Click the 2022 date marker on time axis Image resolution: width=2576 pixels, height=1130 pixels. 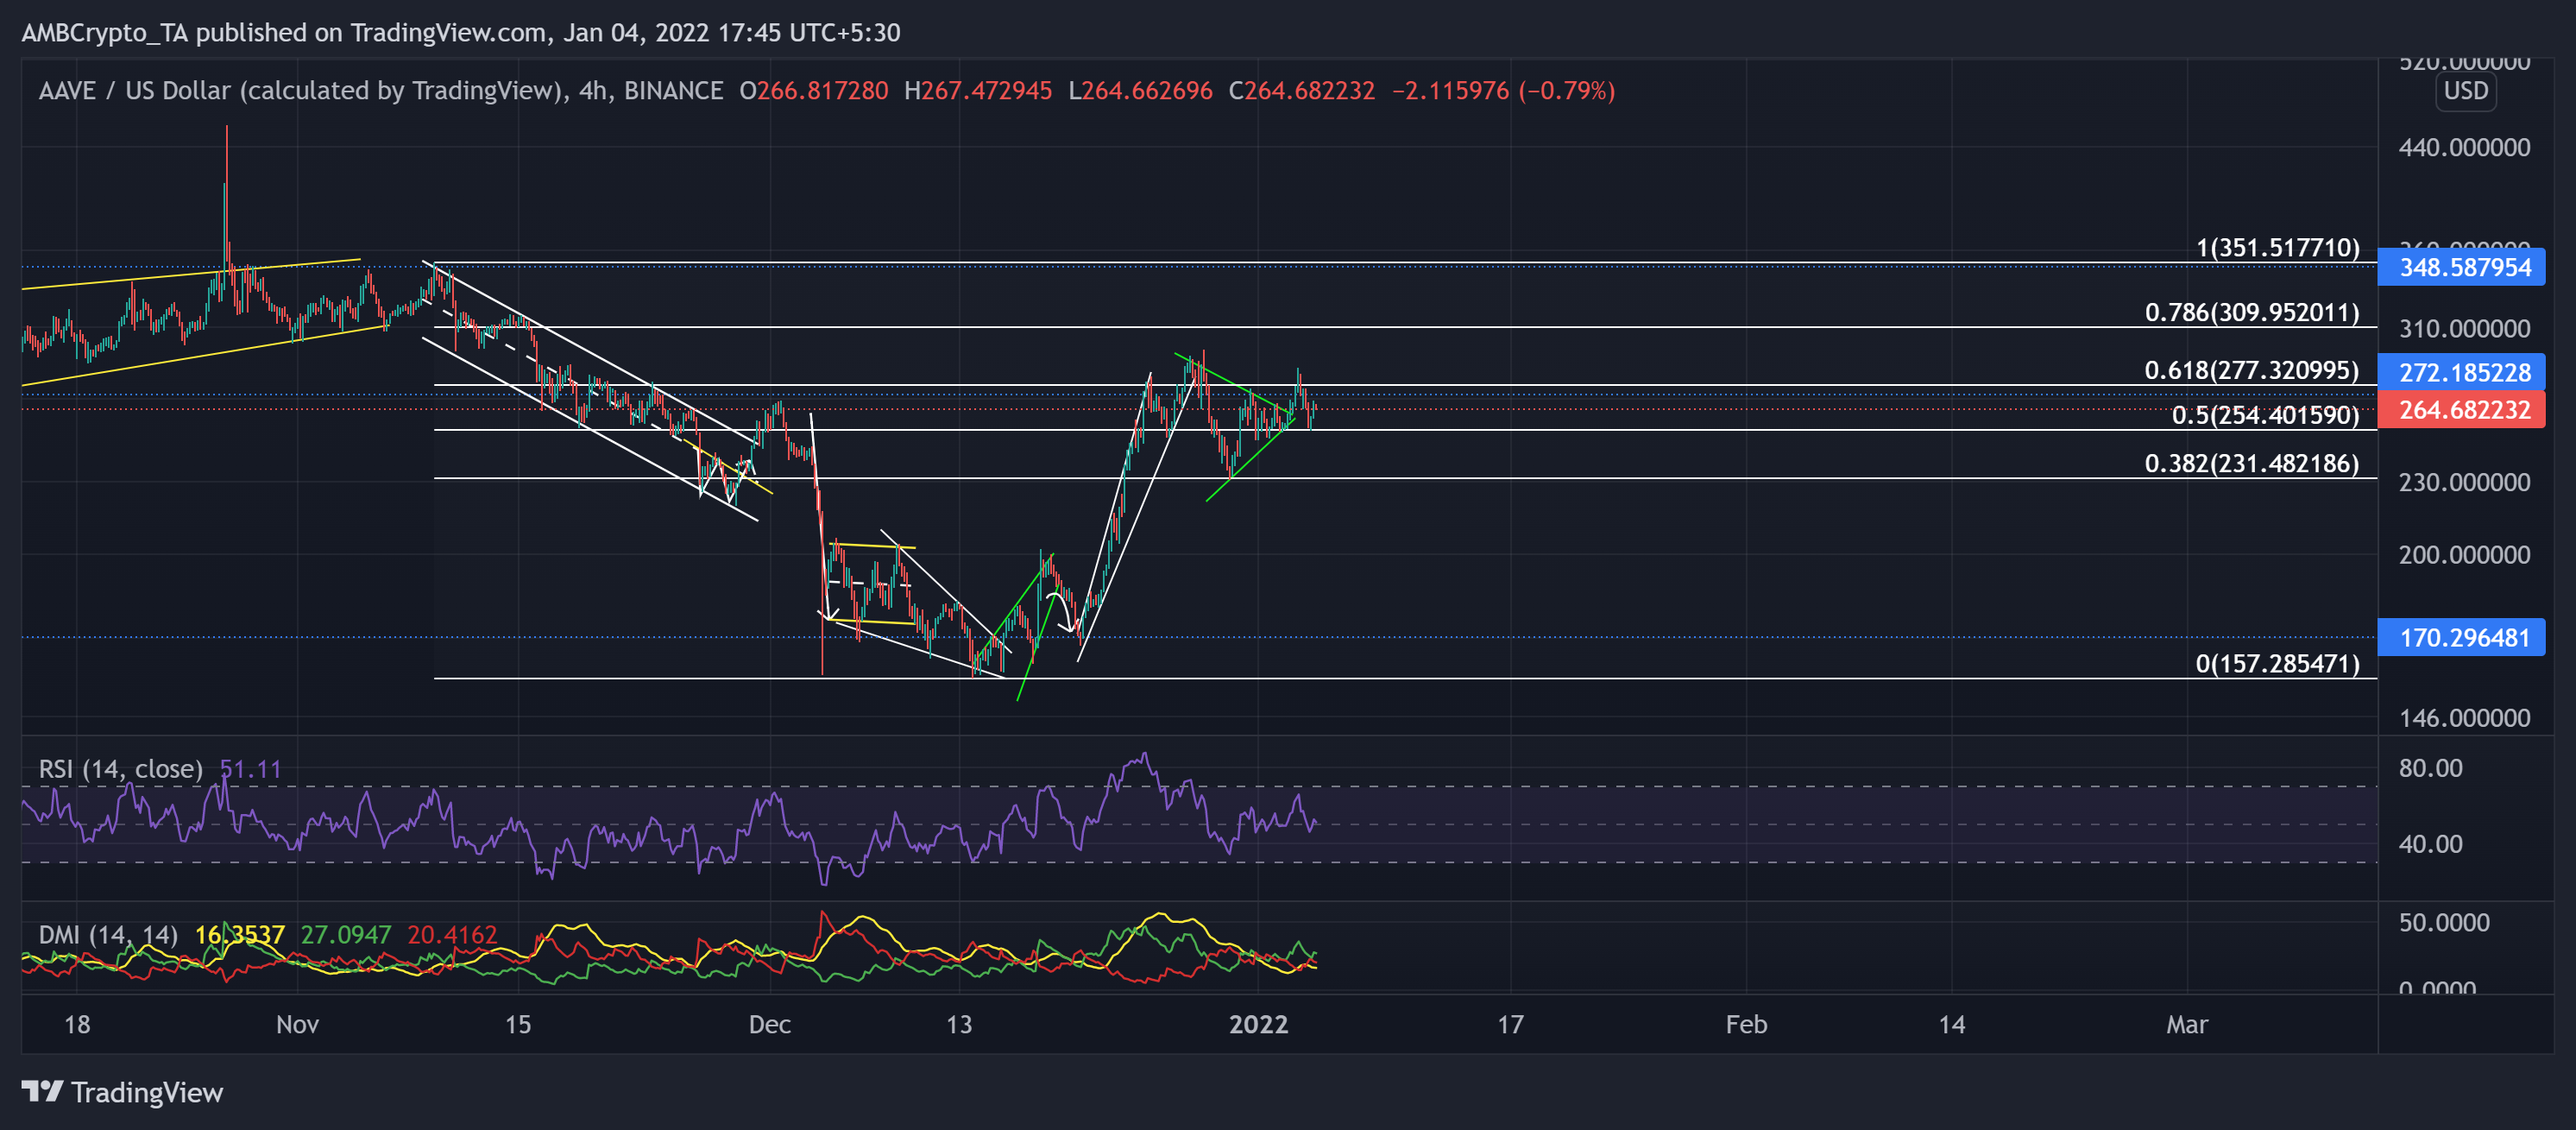[1258, 1024]
